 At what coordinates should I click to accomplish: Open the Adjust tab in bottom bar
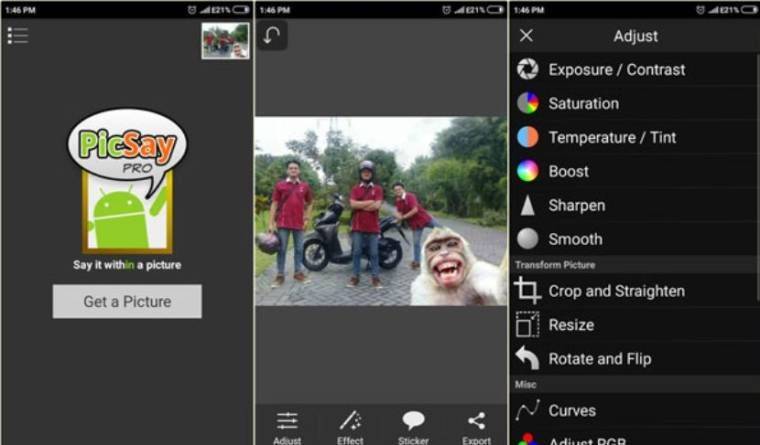(x=287, y=425)
